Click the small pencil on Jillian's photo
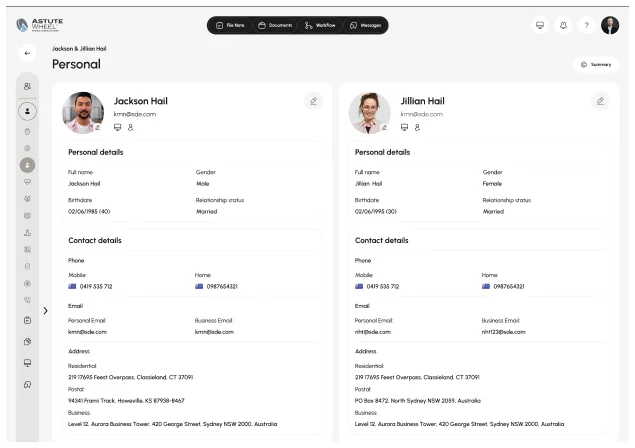This screenshot has width=635, height=448. tap(384, 127)
